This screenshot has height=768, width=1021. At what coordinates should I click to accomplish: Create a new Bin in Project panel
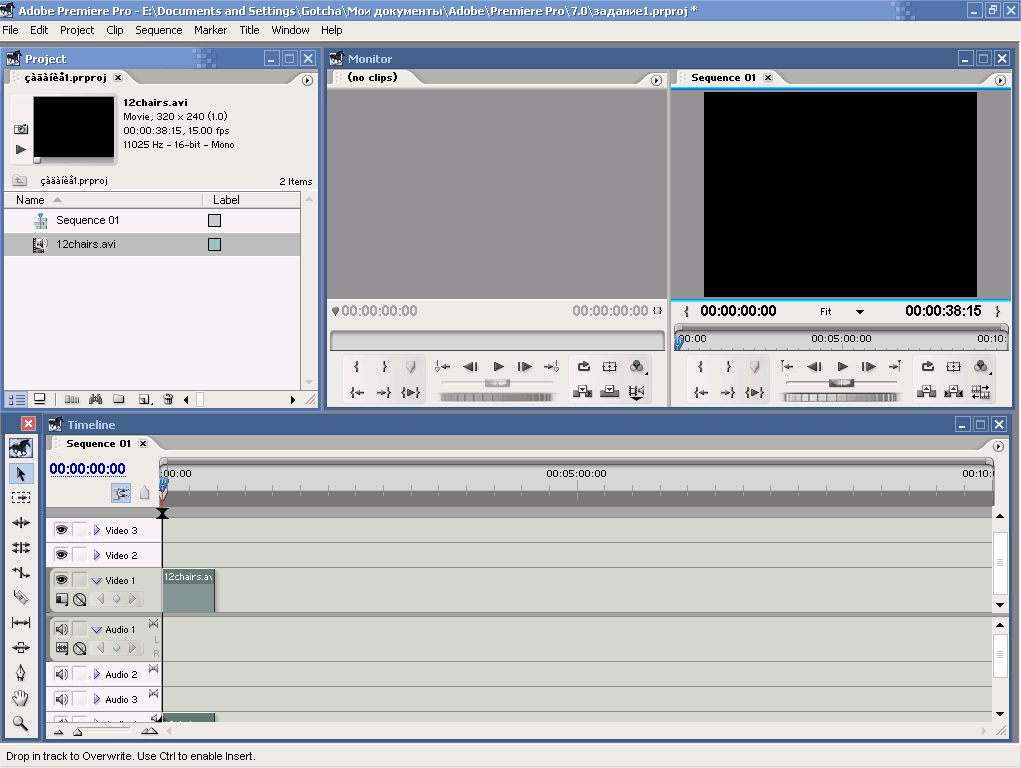(119, 399)
